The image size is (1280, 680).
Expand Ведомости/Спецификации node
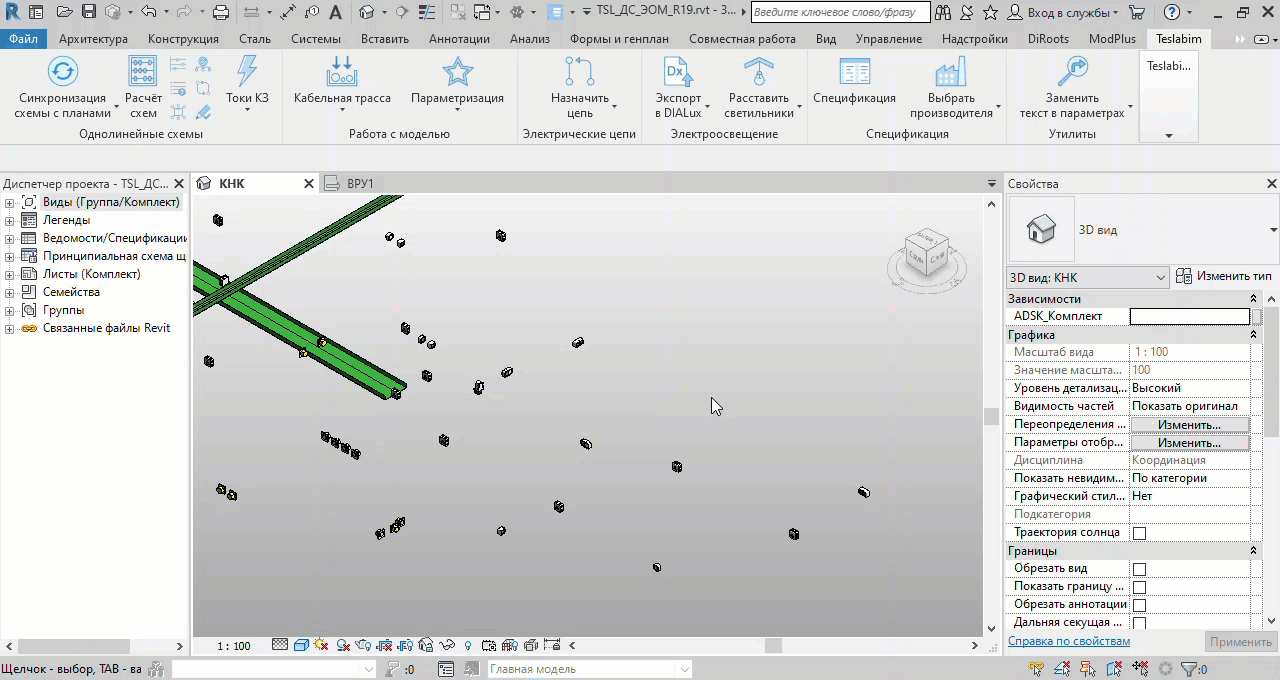tap(9, 238)
